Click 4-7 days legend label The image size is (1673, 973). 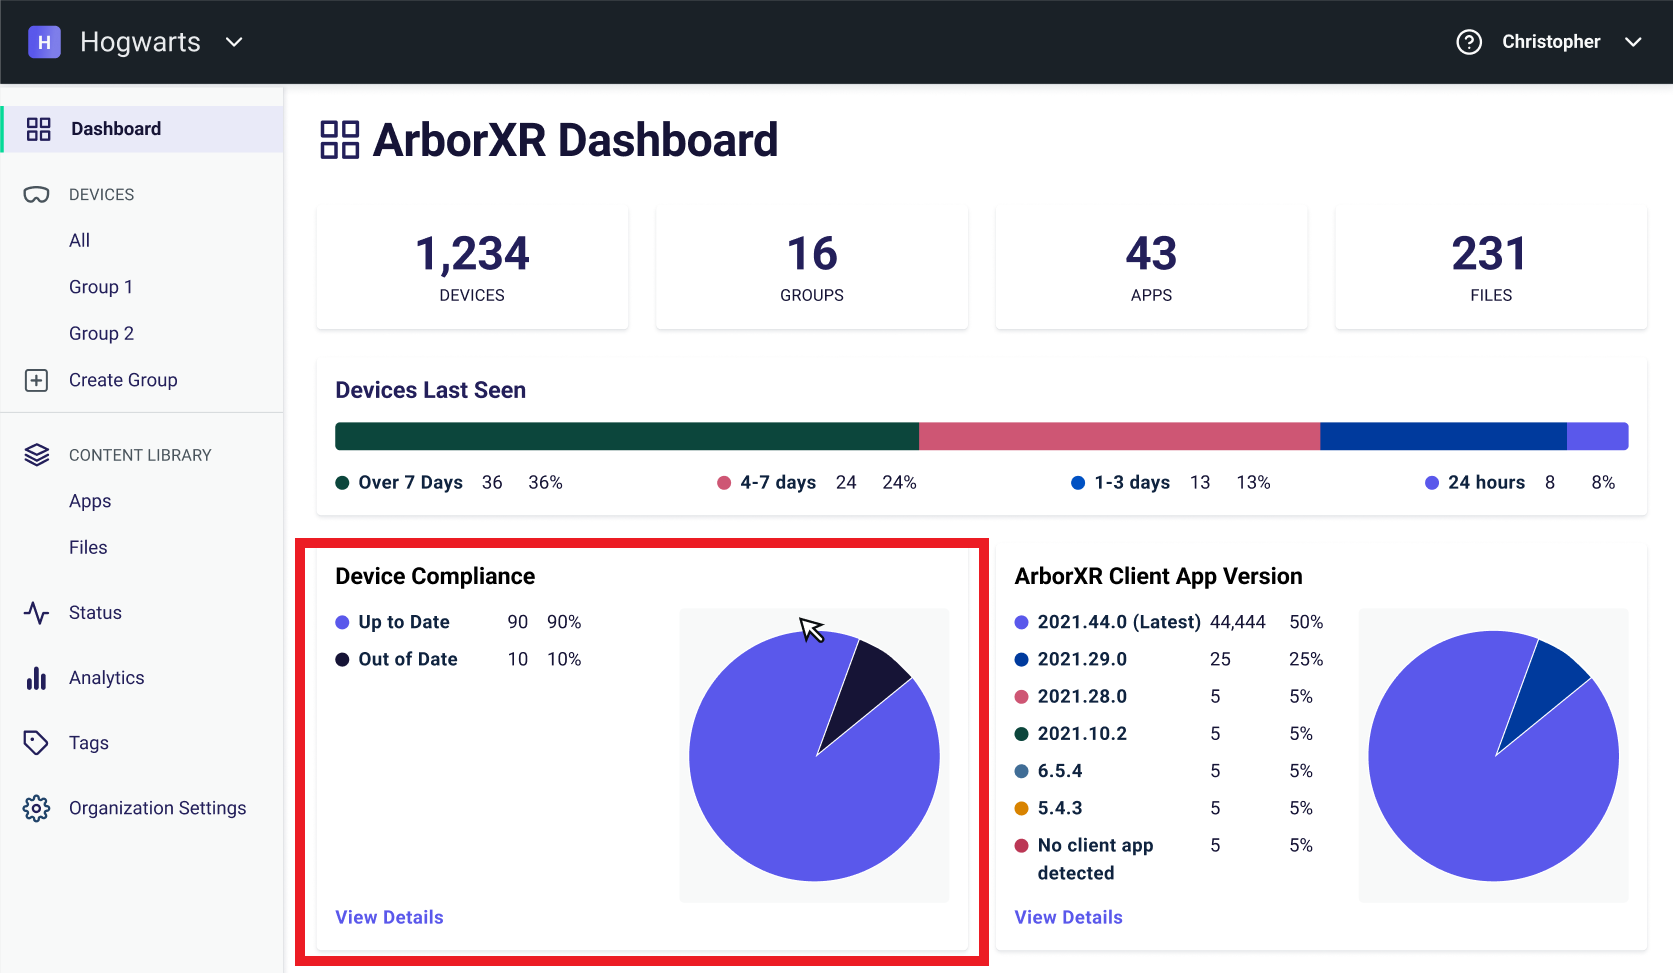[x=778, y=482]
